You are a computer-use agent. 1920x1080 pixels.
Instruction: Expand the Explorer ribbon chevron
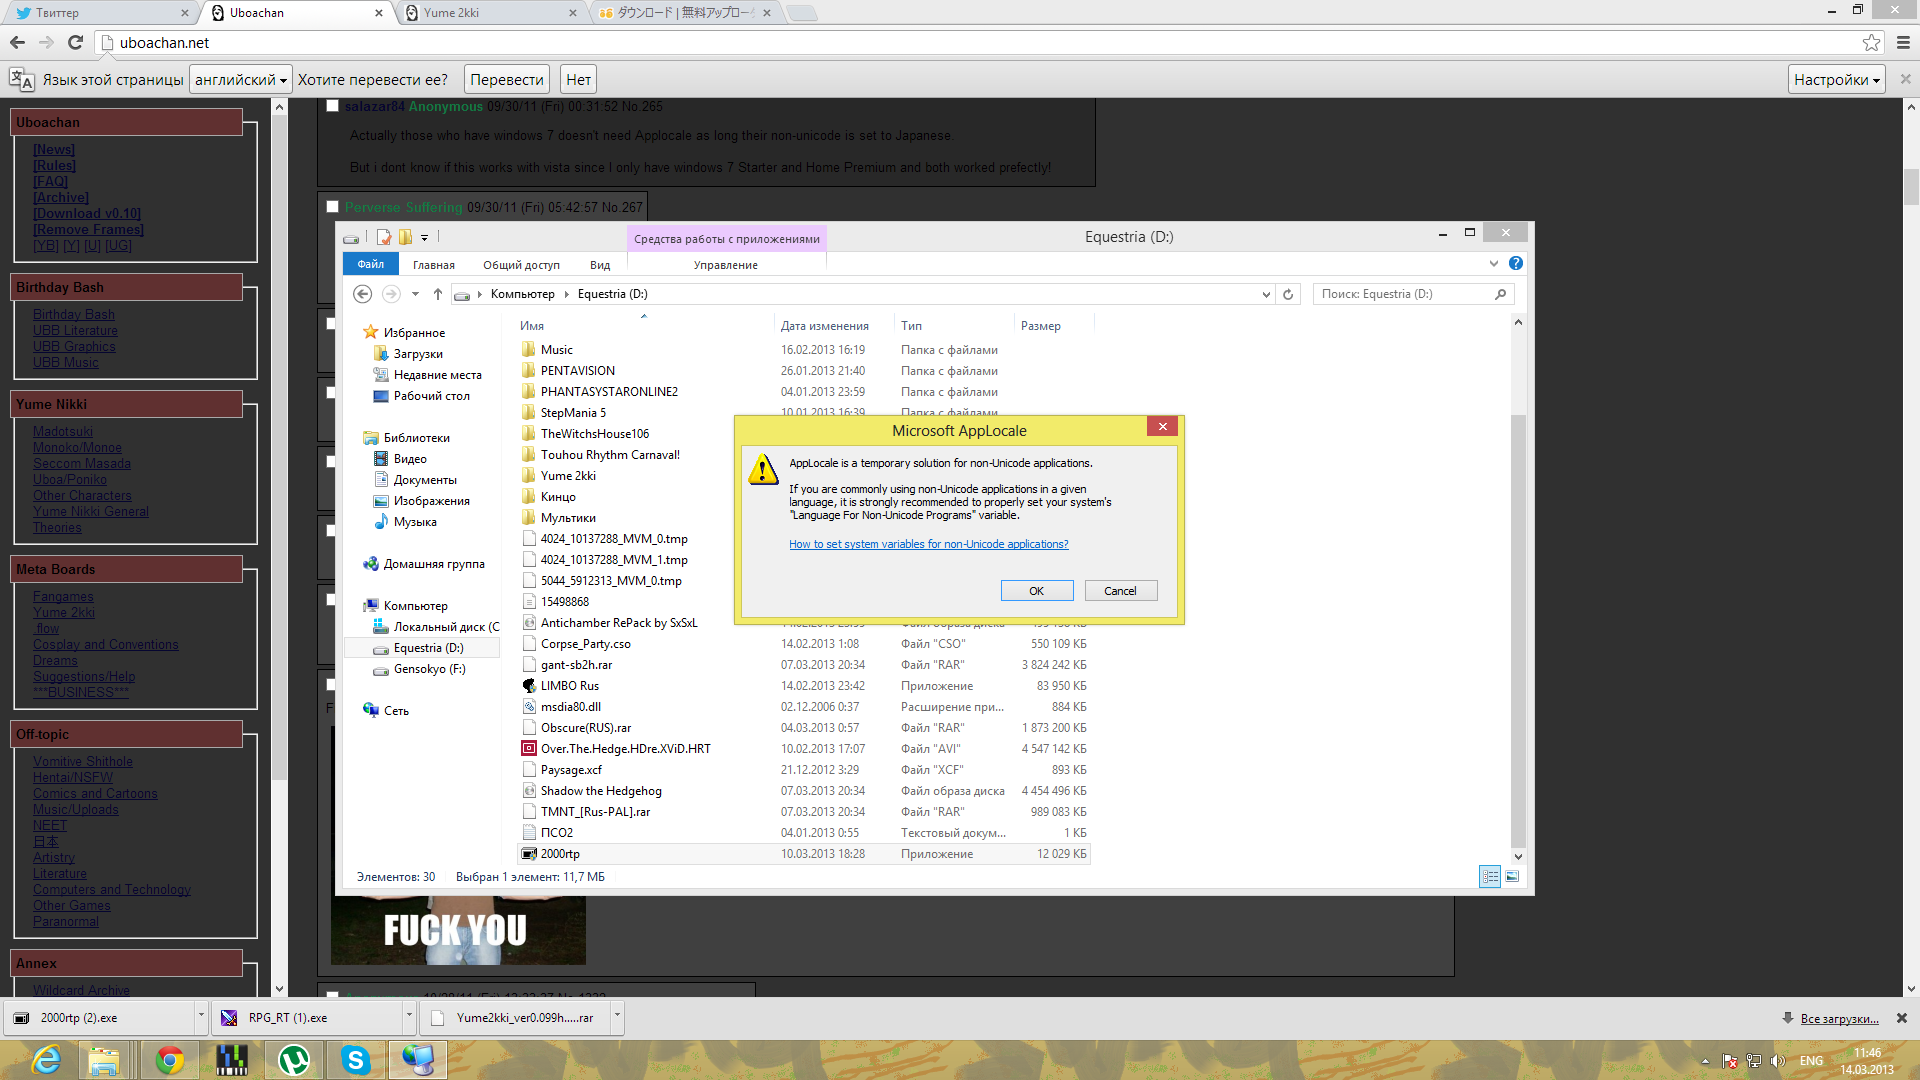click(x=1494, y=263)
